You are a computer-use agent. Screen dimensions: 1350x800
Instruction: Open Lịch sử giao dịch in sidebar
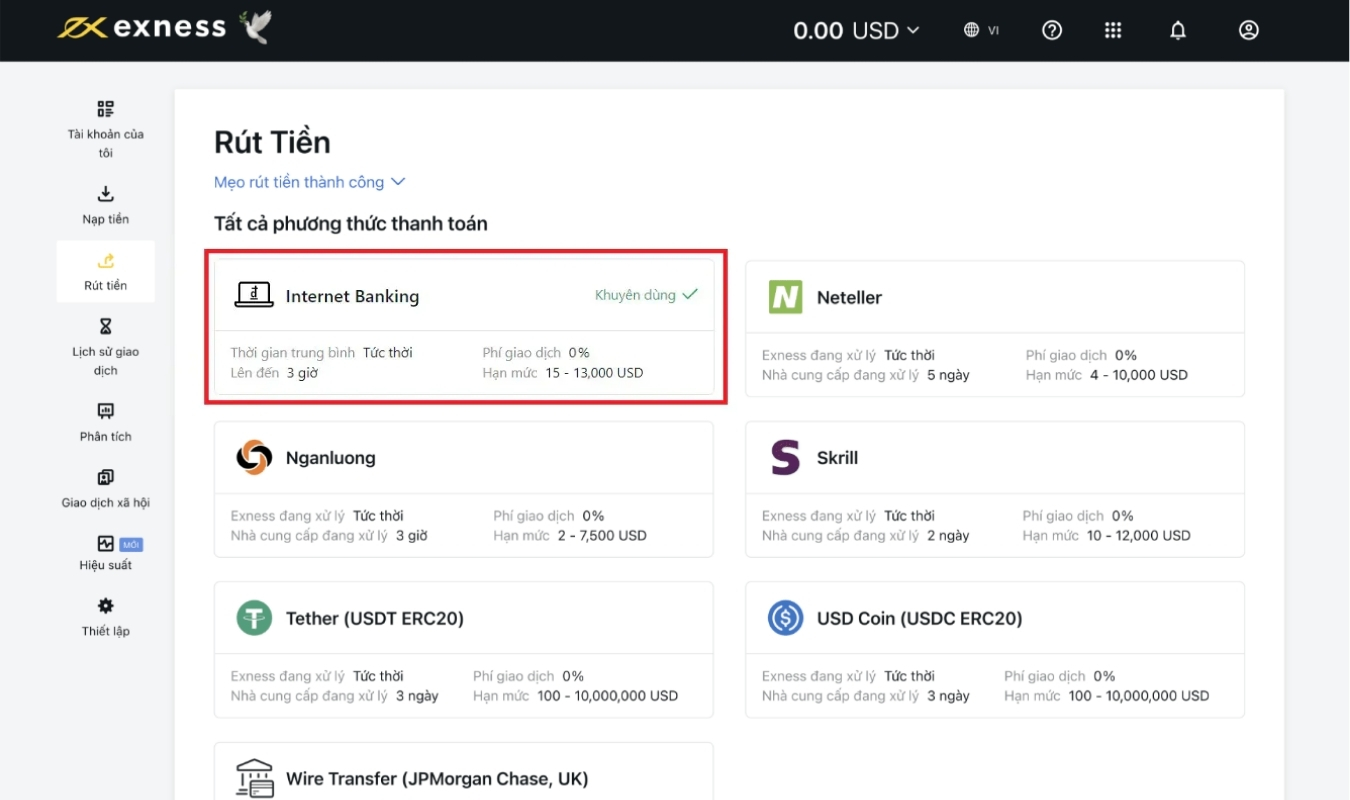point(106,346)
